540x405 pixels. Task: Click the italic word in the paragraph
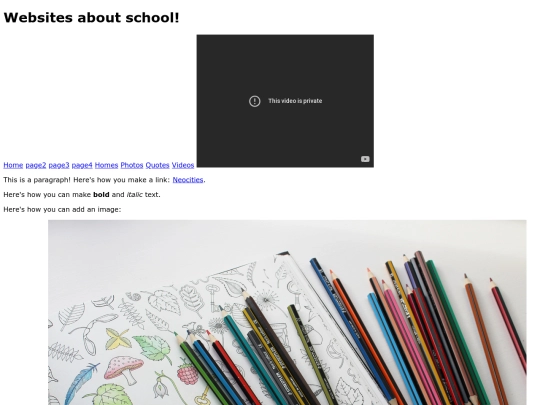(134, 195)
